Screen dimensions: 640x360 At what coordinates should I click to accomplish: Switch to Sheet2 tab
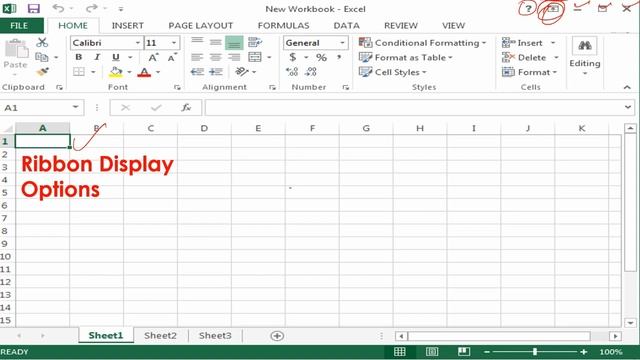click(160, 336)
